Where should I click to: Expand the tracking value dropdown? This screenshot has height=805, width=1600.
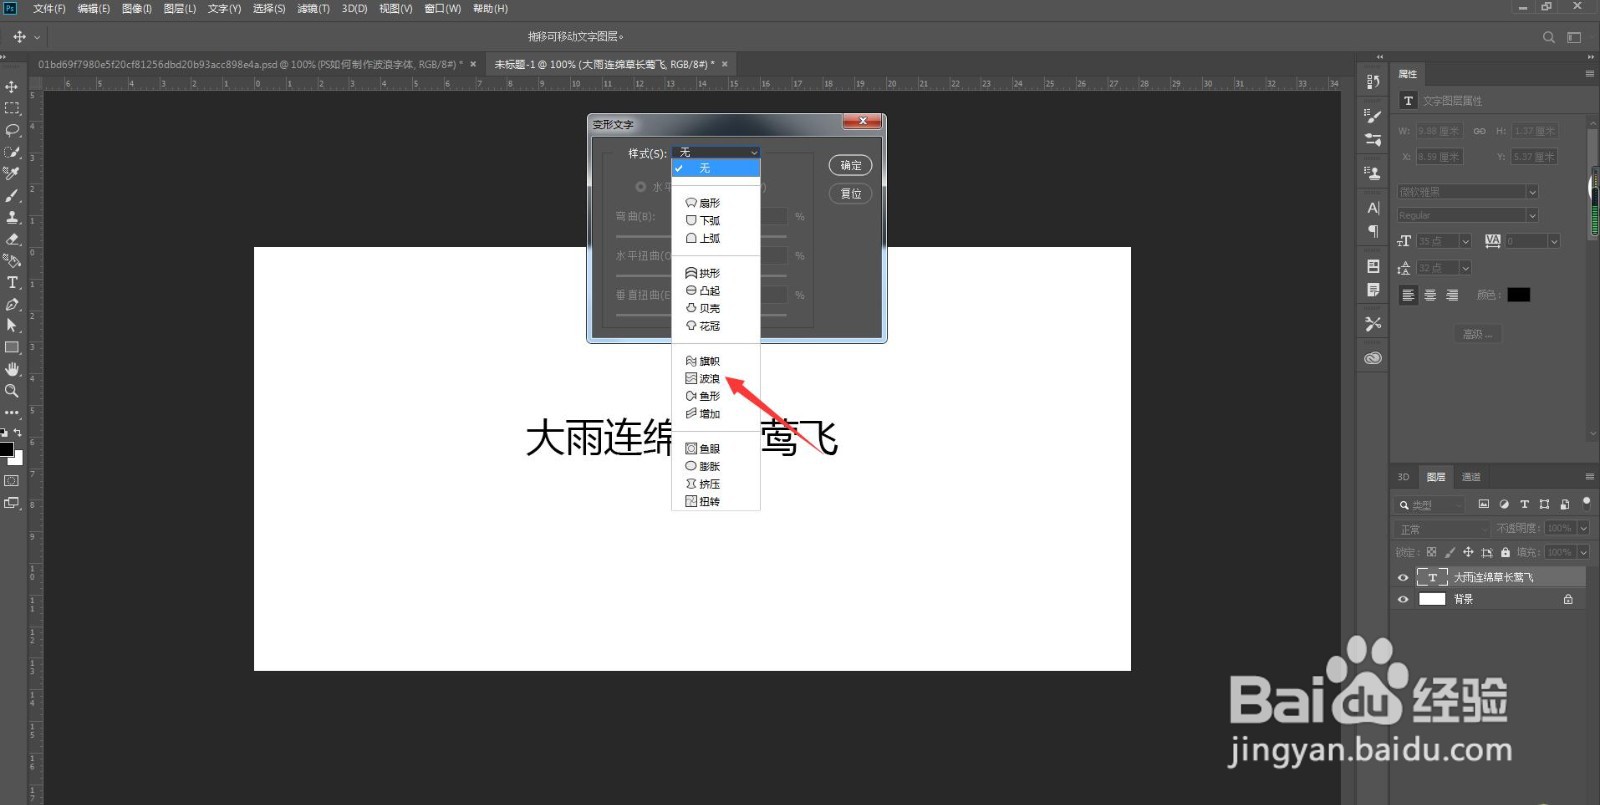pyautogui.click(x=1554, y=242)
